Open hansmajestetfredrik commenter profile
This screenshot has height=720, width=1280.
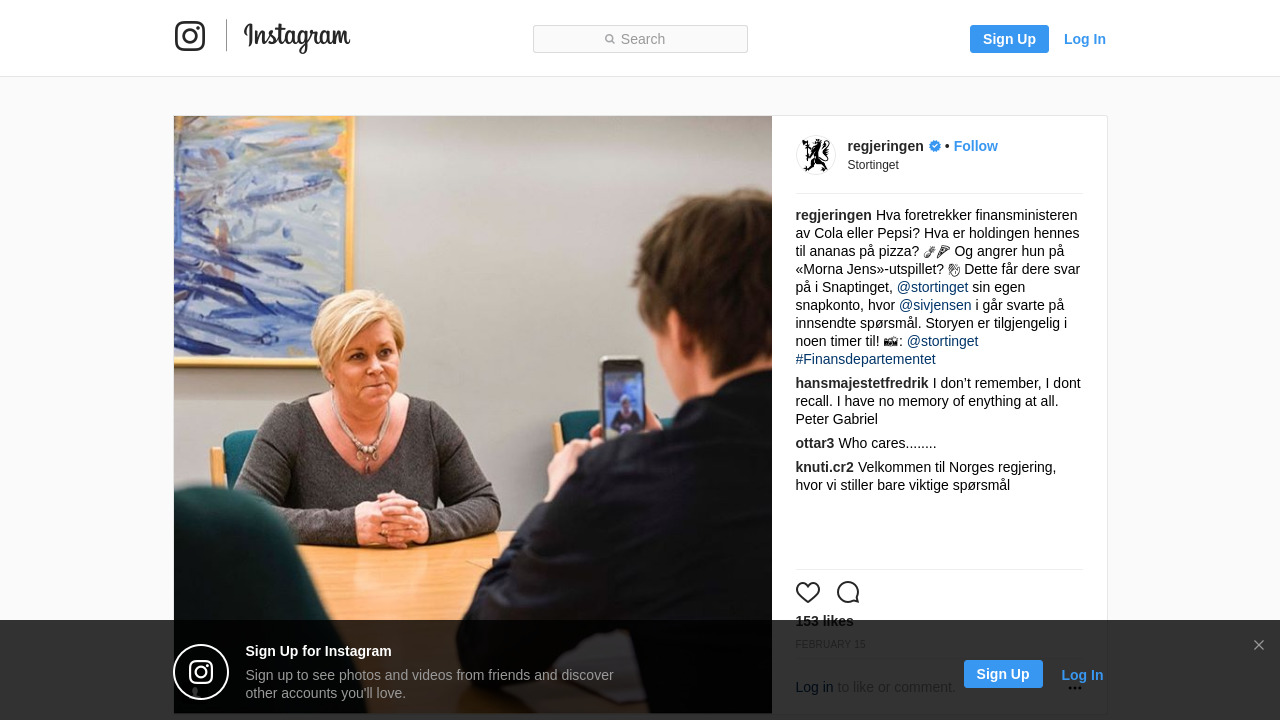(x=862, y=383)
